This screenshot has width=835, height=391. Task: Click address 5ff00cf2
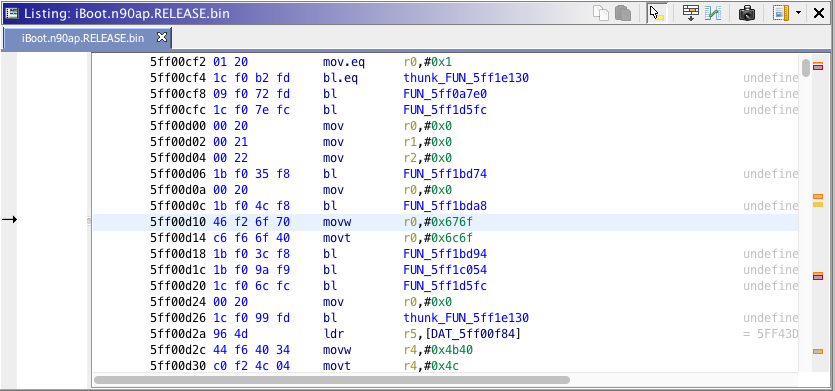(178, 62)
